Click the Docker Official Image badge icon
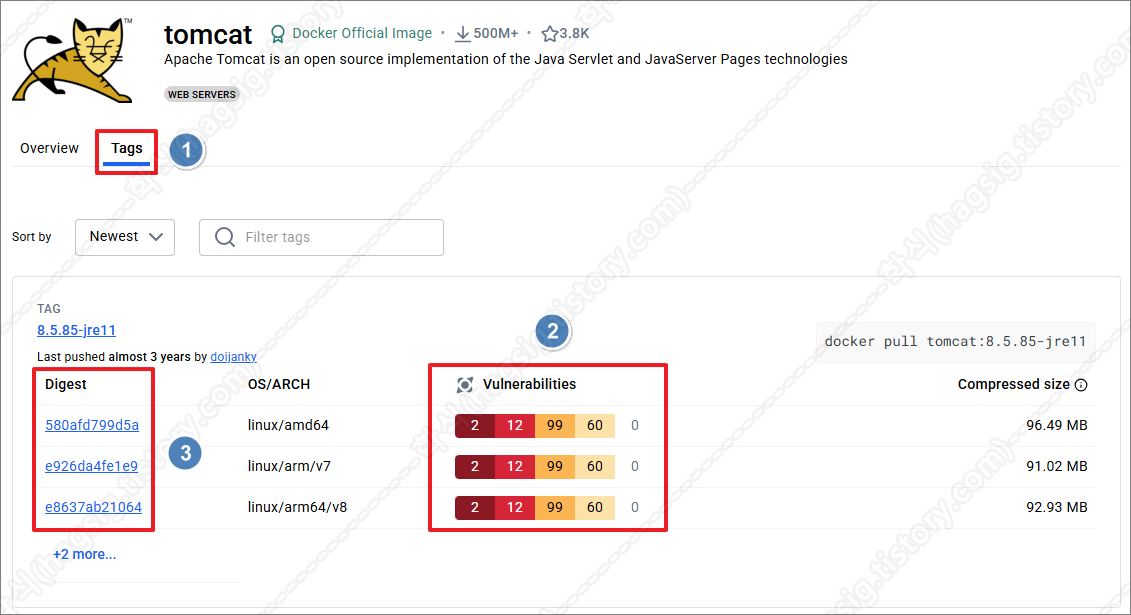Viewport: 1131px width, 615px height. pyautogui.click(x=278, y=34)
